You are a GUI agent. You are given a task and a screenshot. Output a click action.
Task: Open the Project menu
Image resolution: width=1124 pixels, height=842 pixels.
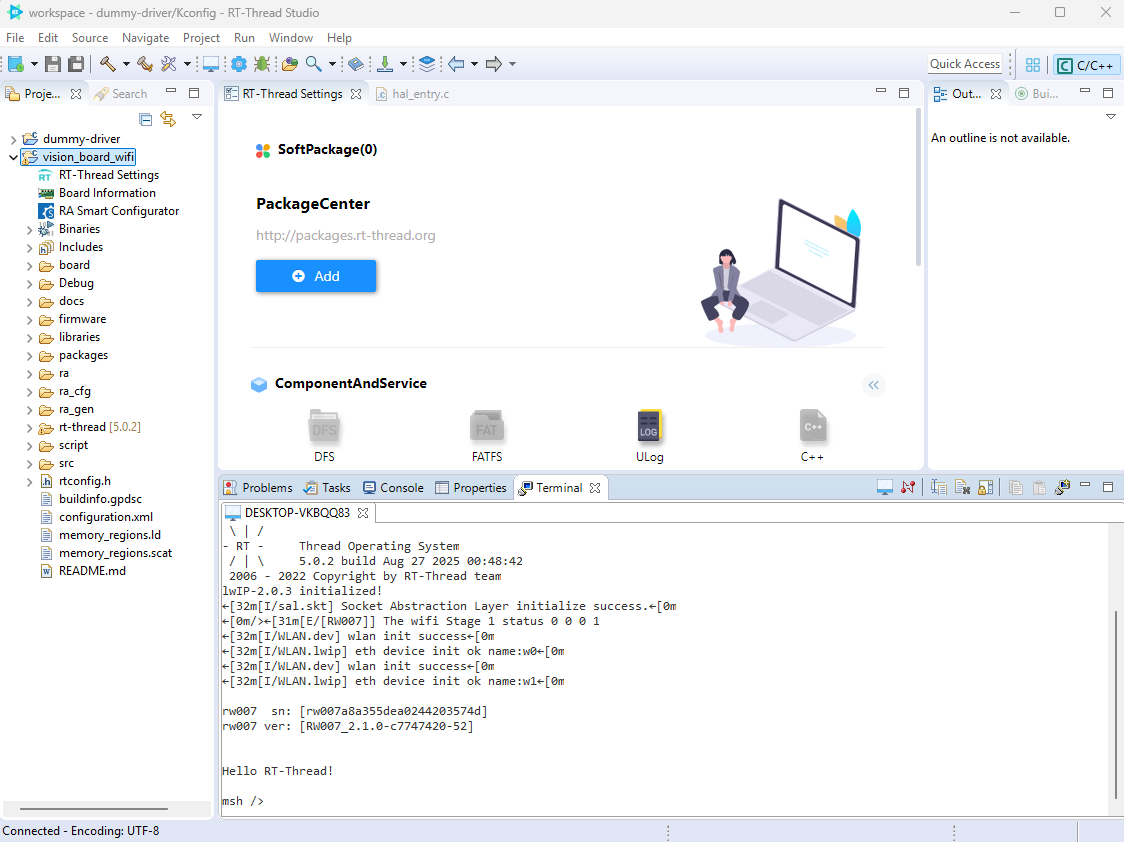[201, 37]
